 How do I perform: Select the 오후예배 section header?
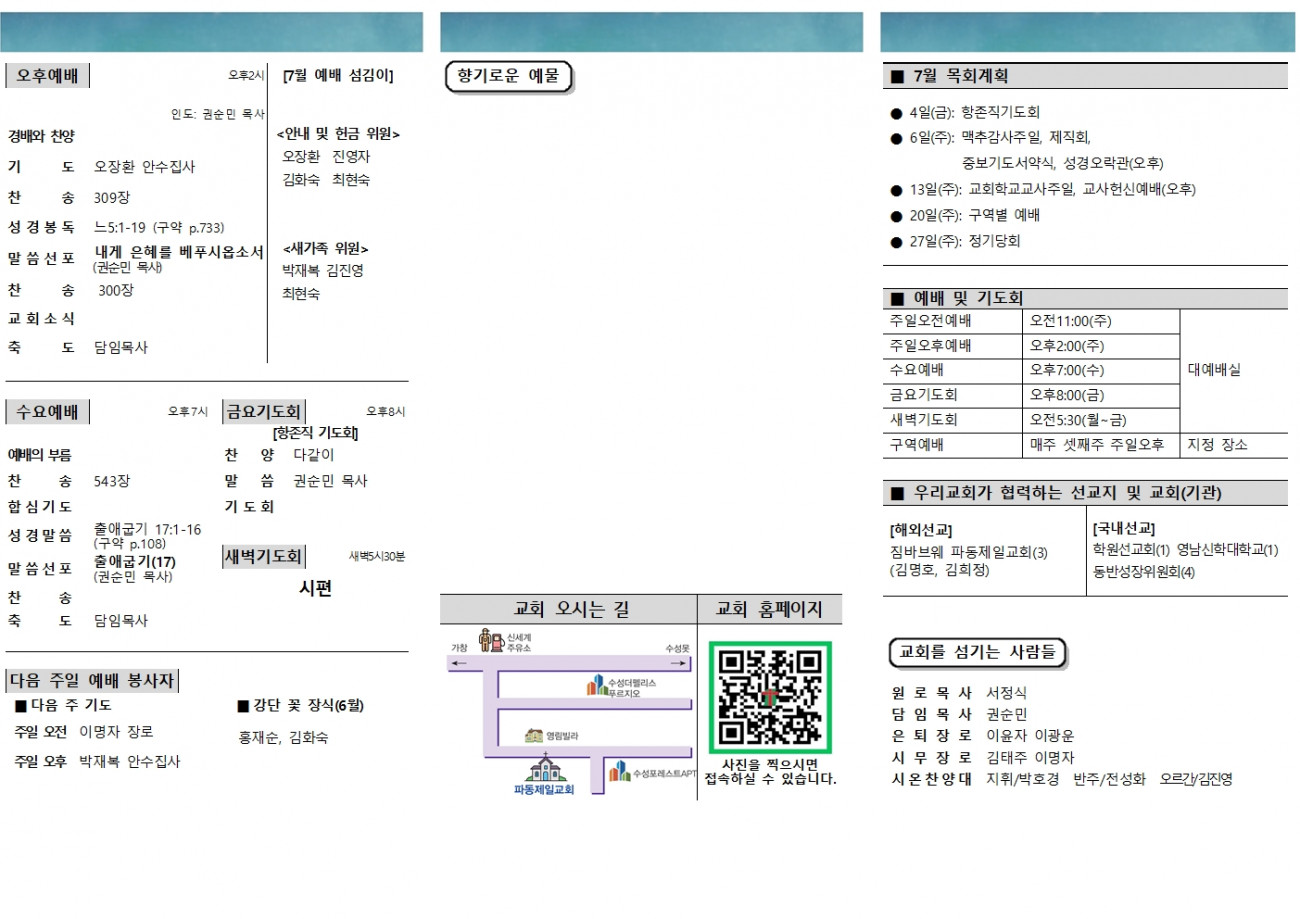(47, 75)
